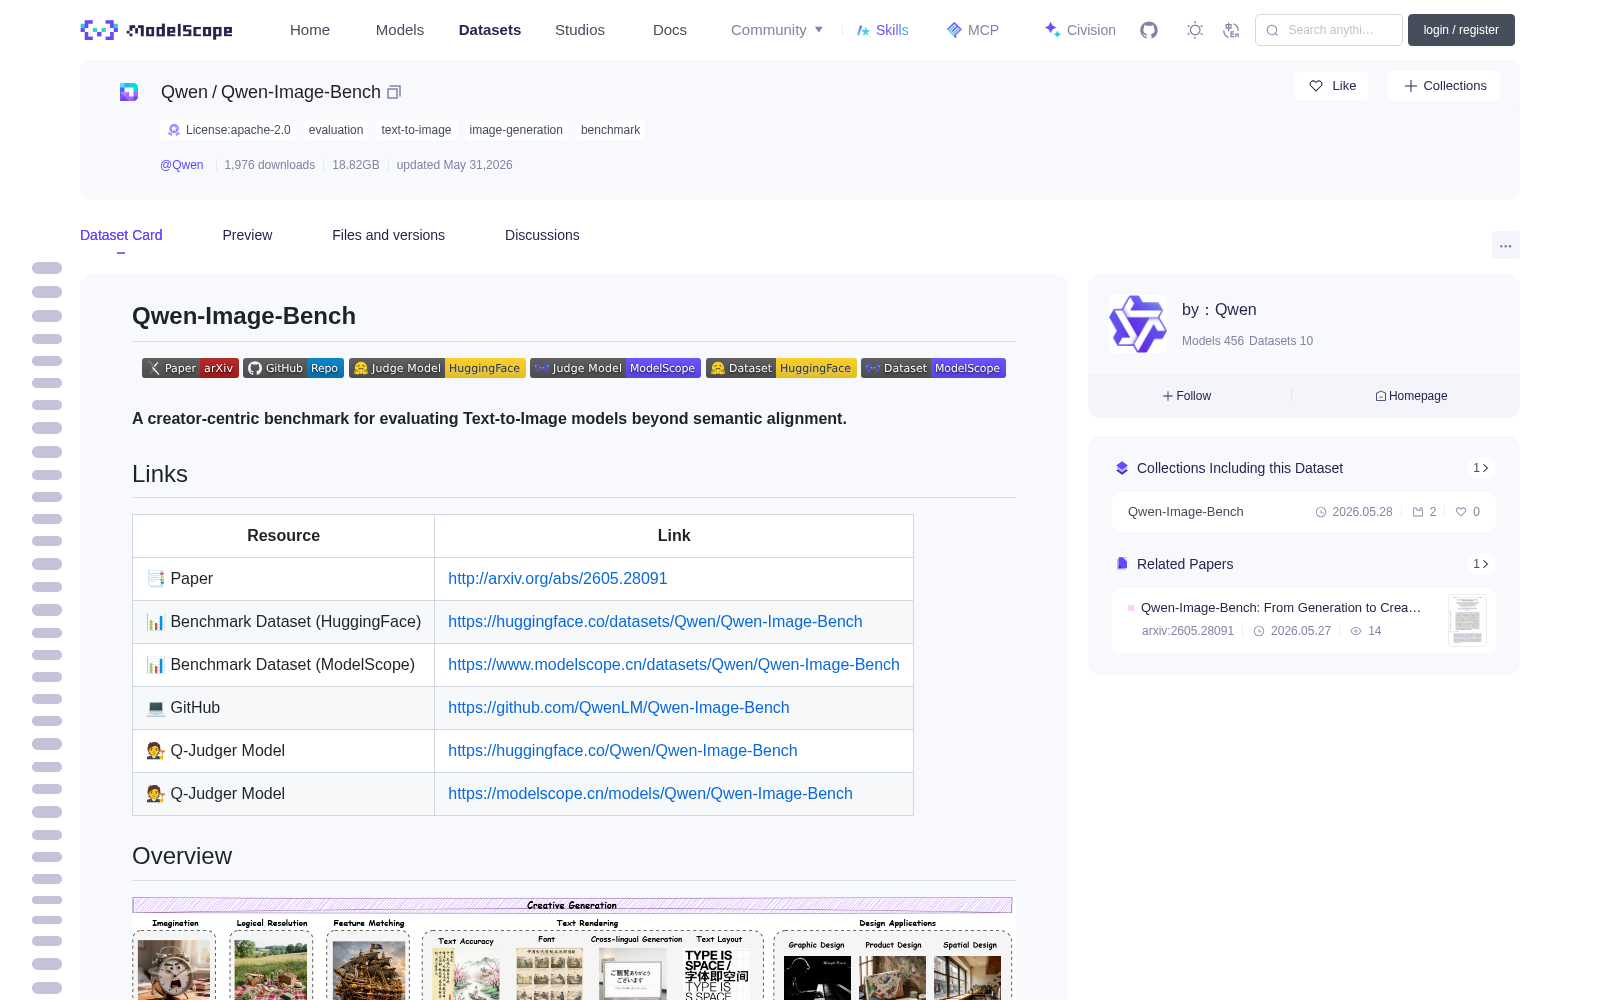Click the 1,976 downloads text
This screenshot has height=1000, width=1600.
tap(270, 165)
